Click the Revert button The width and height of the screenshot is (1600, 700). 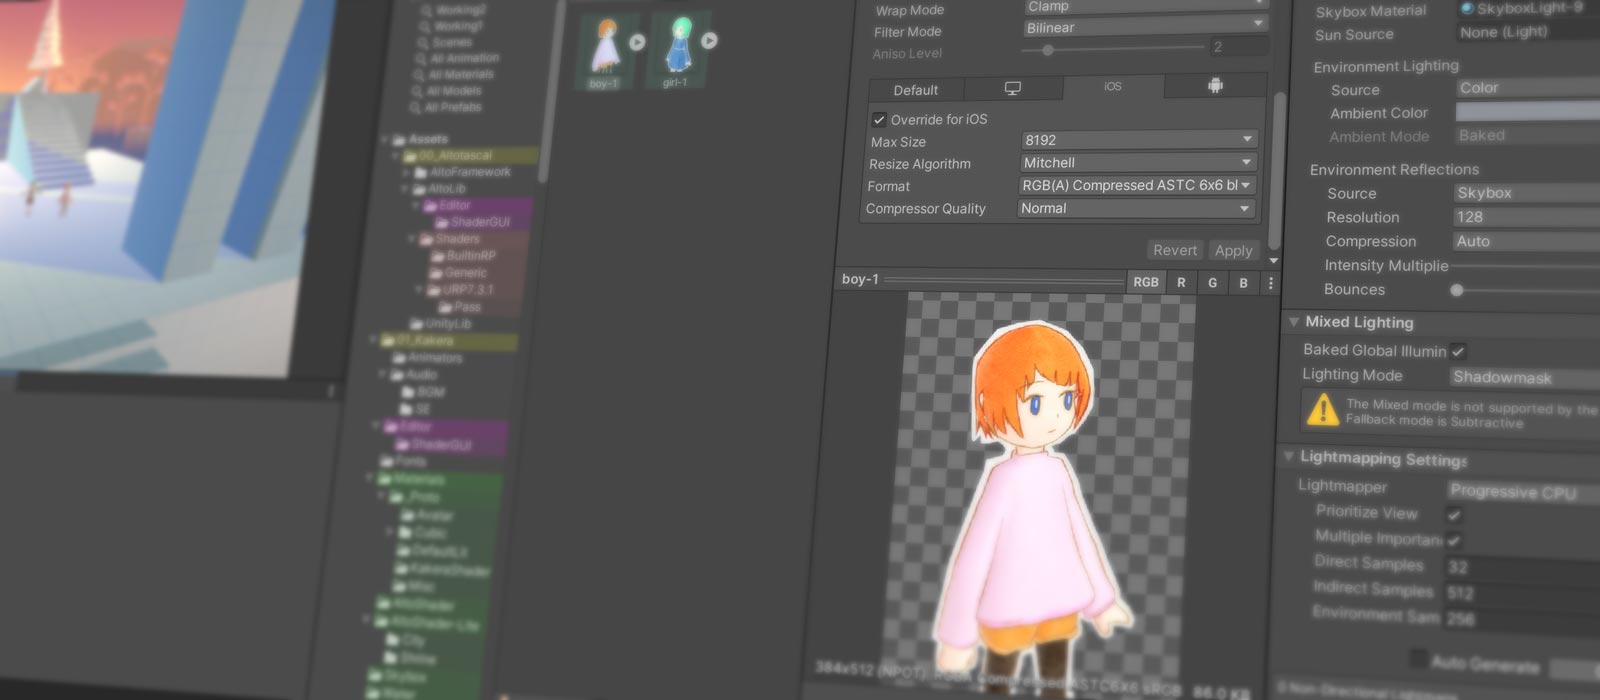pos(1174,250)
